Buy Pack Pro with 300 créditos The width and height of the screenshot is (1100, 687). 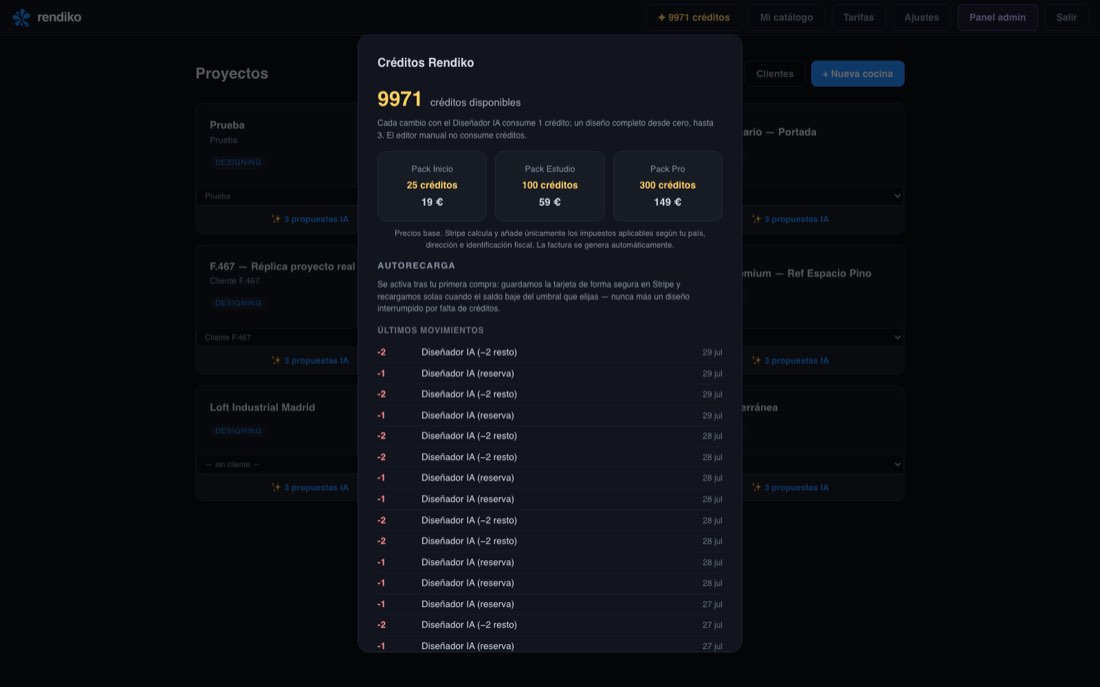click(x=667, y=186)
